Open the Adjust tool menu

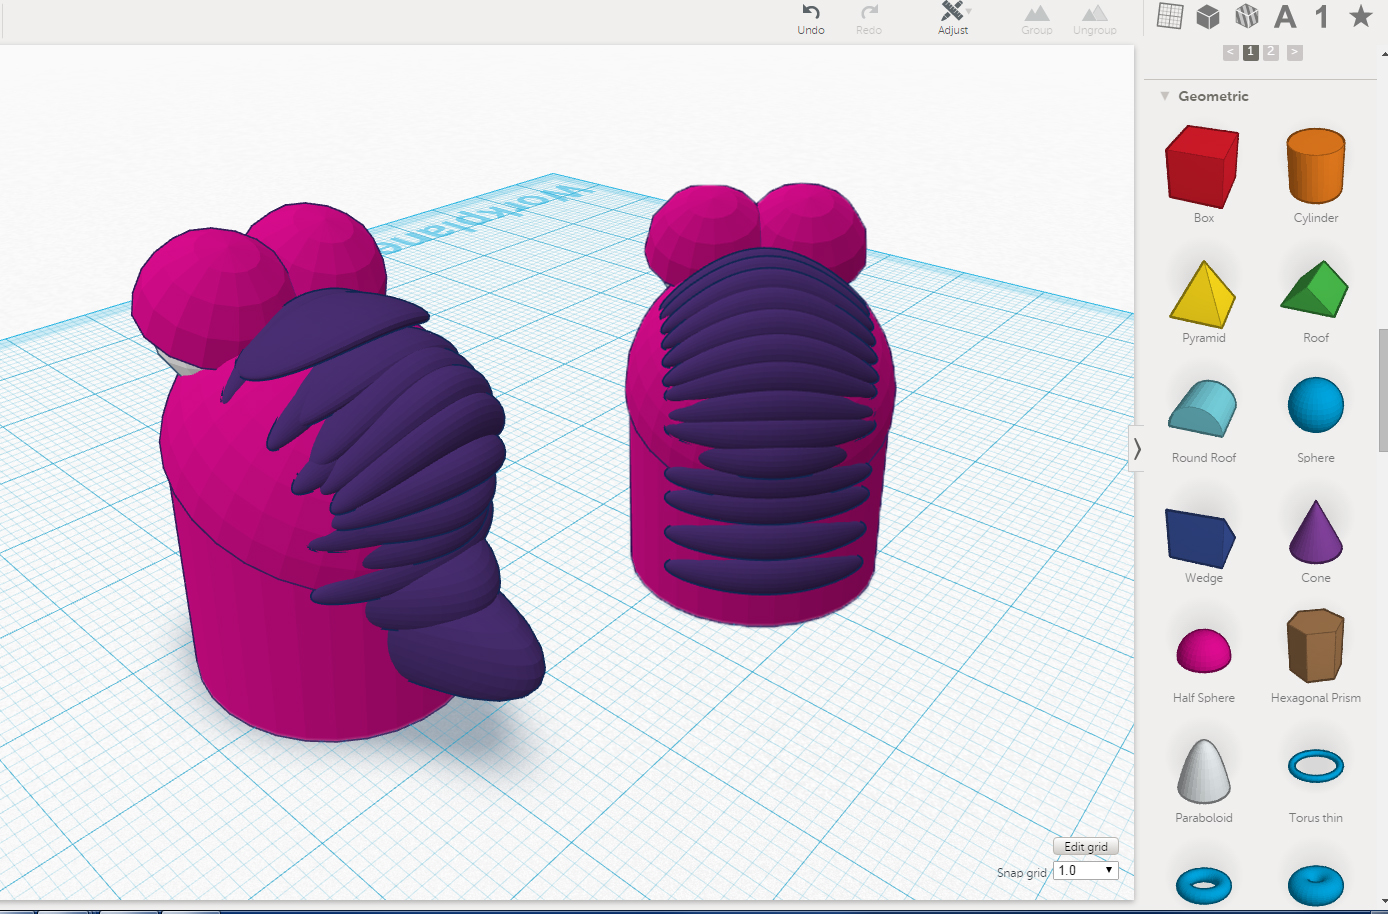coord(953,19)
